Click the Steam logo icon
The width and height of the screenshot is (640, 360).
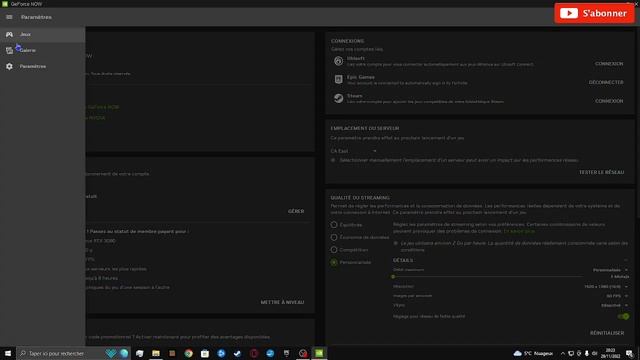pyautogui.click(x=338, y=98)
